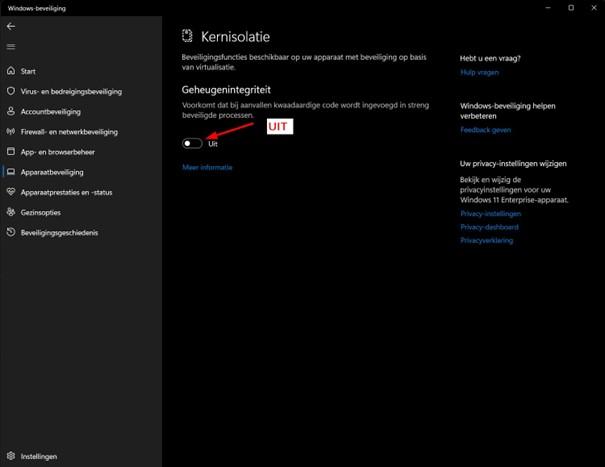Click the Gezinsopties family icon
The width and height of the screenshot is (605, 467).
pos(11,212)
